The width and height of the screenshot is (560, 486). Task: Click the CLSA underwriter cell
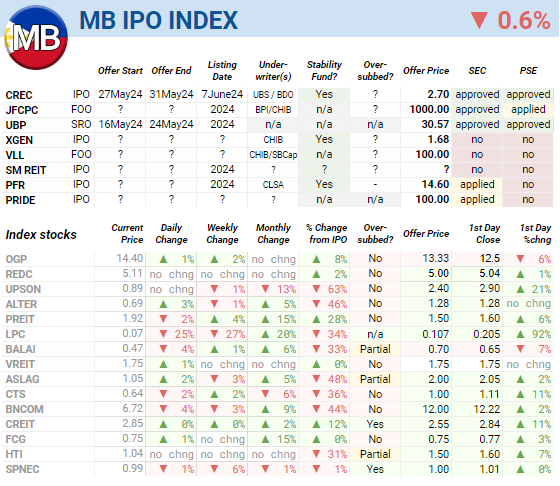[273, 185]
